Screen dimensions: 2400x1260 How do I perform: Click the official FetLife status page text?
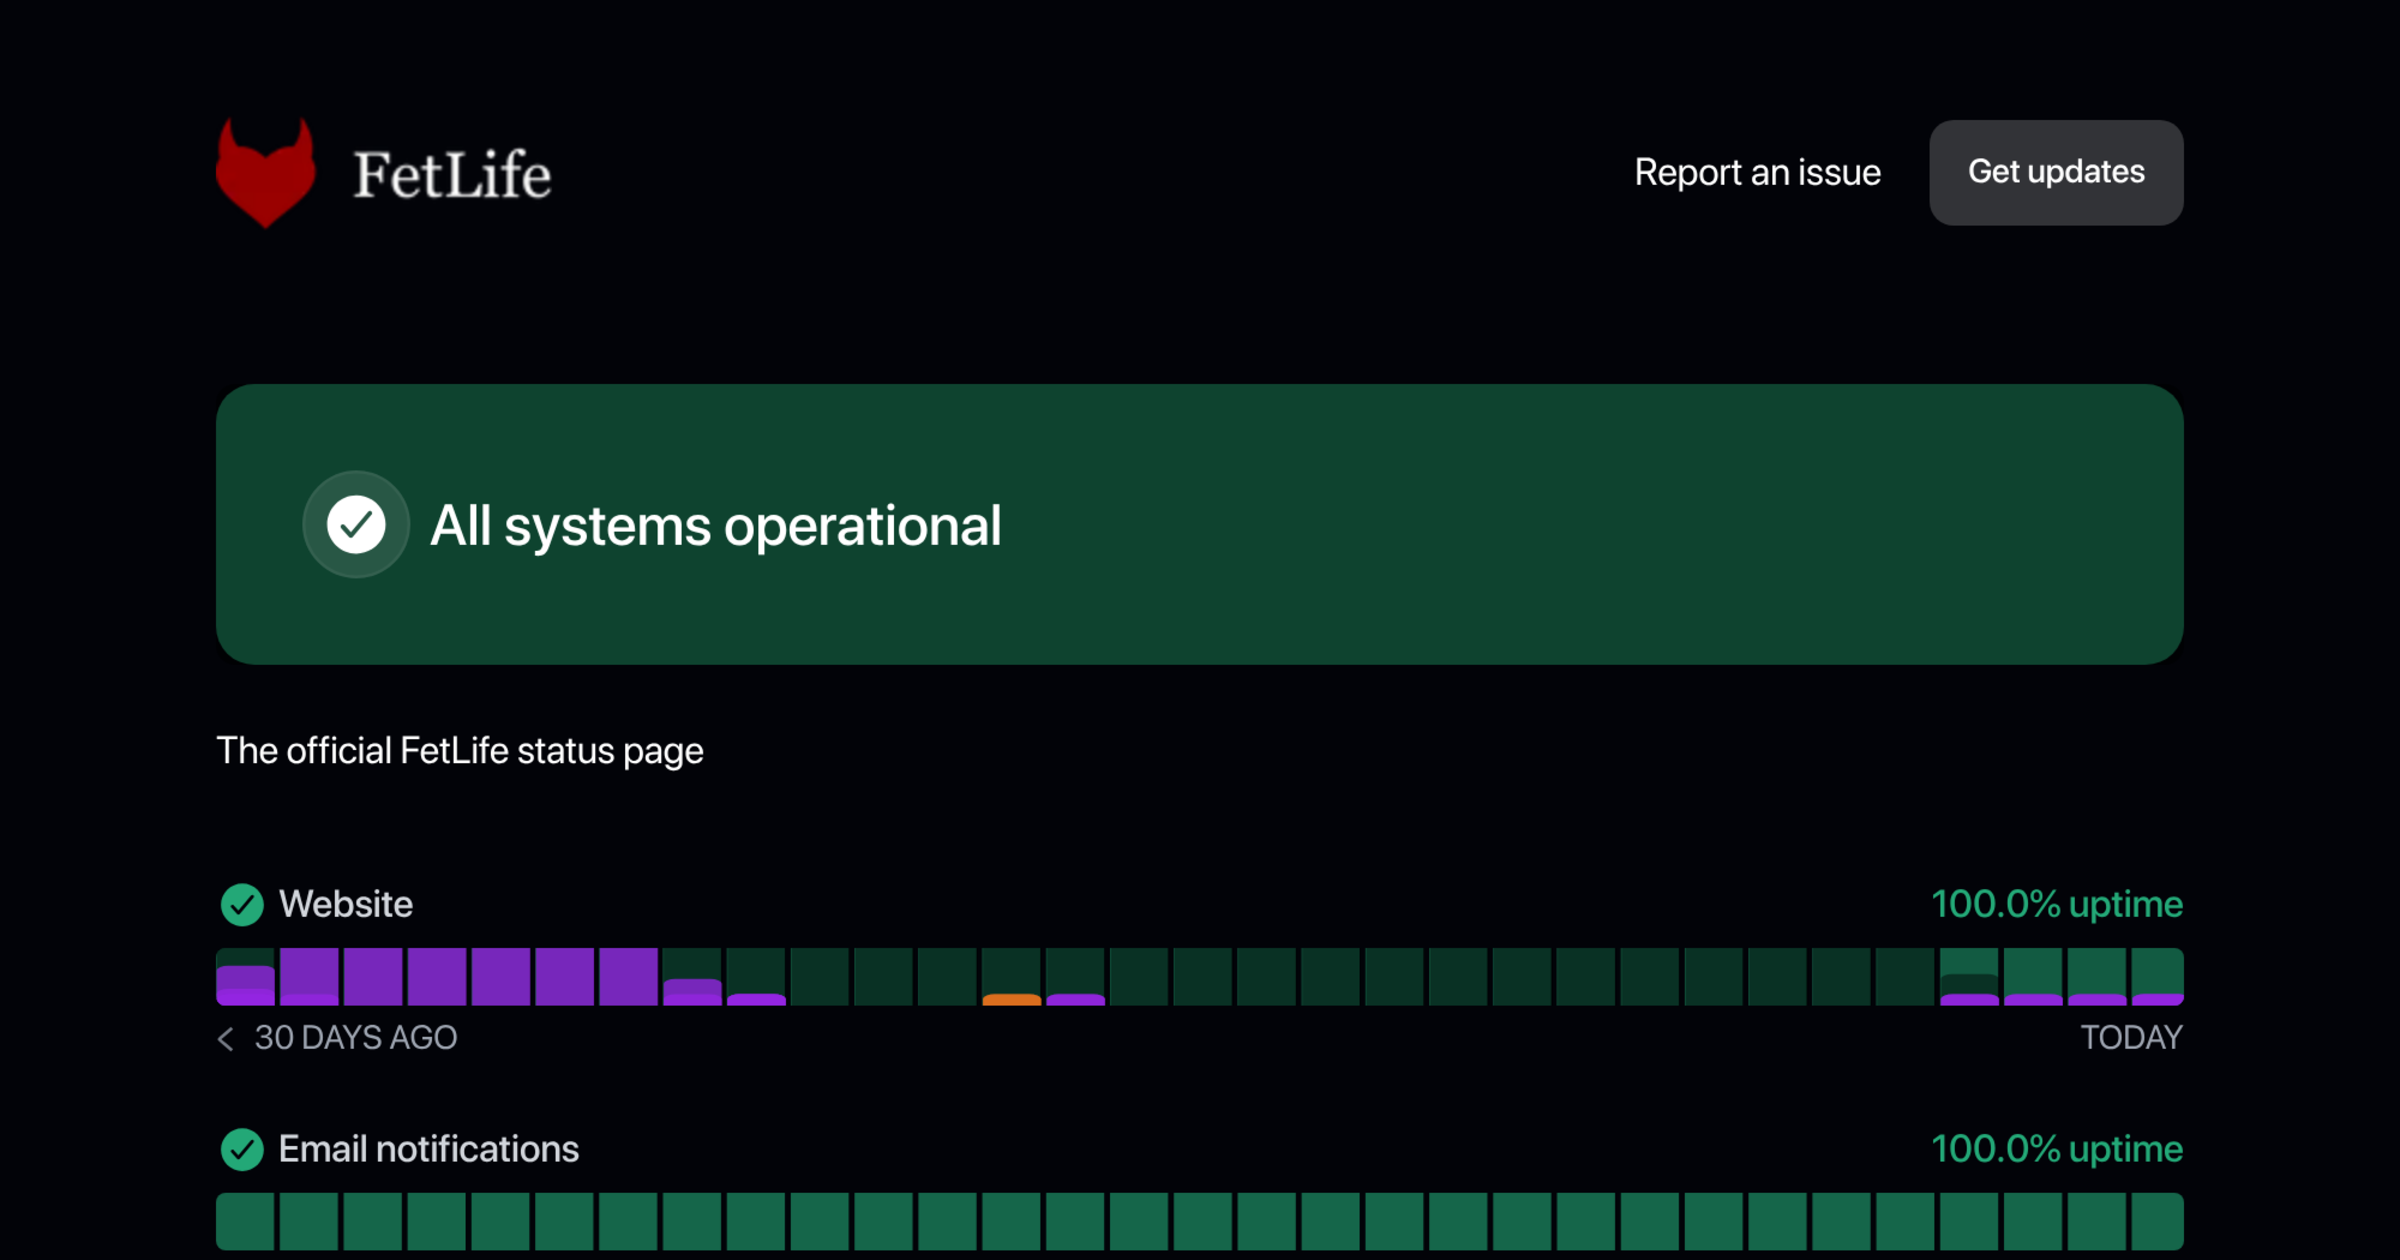pyautogui.click(x=460, y=751)
